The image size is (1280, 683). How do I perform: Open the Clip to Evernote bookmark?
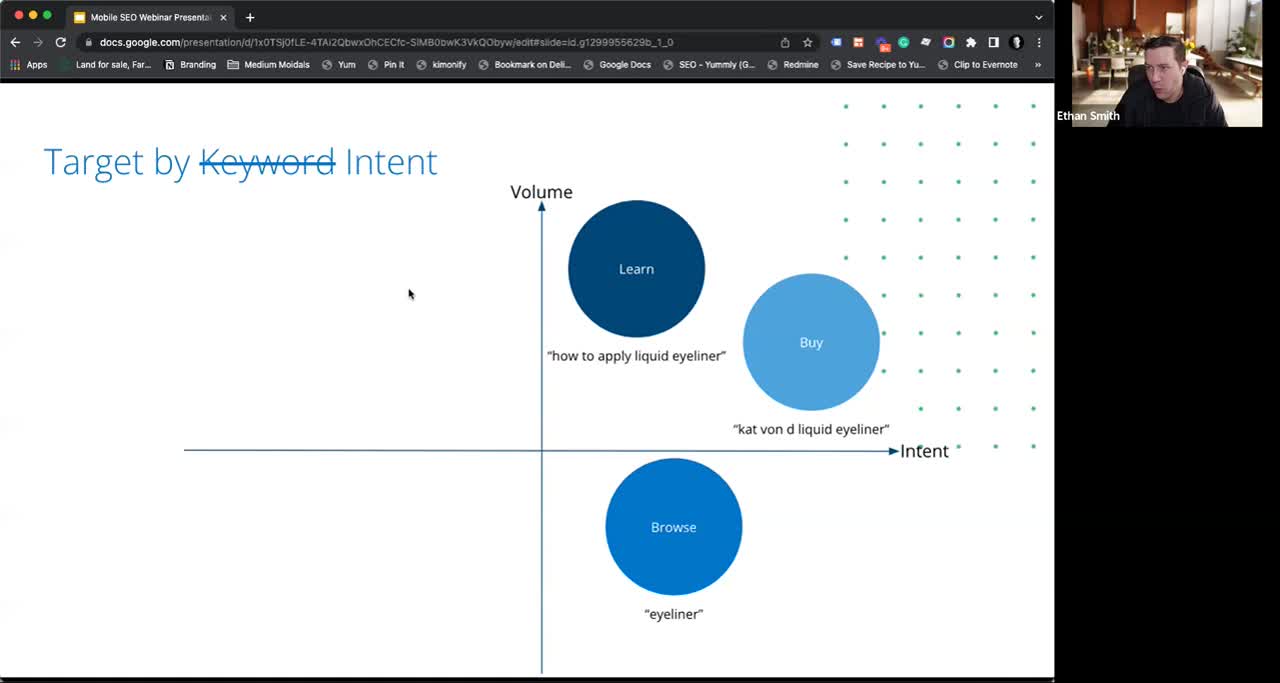(x=977, y=65)
